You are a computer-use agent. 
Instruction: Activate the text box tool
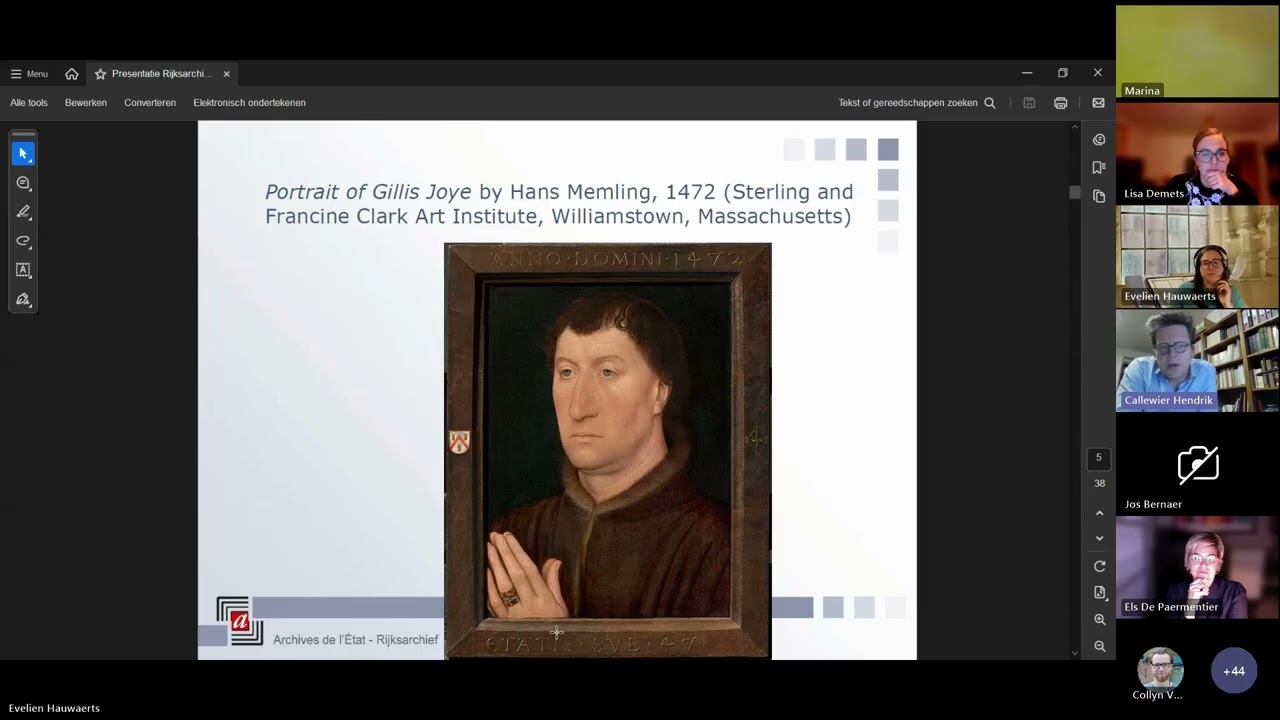(x=23, y=270)
